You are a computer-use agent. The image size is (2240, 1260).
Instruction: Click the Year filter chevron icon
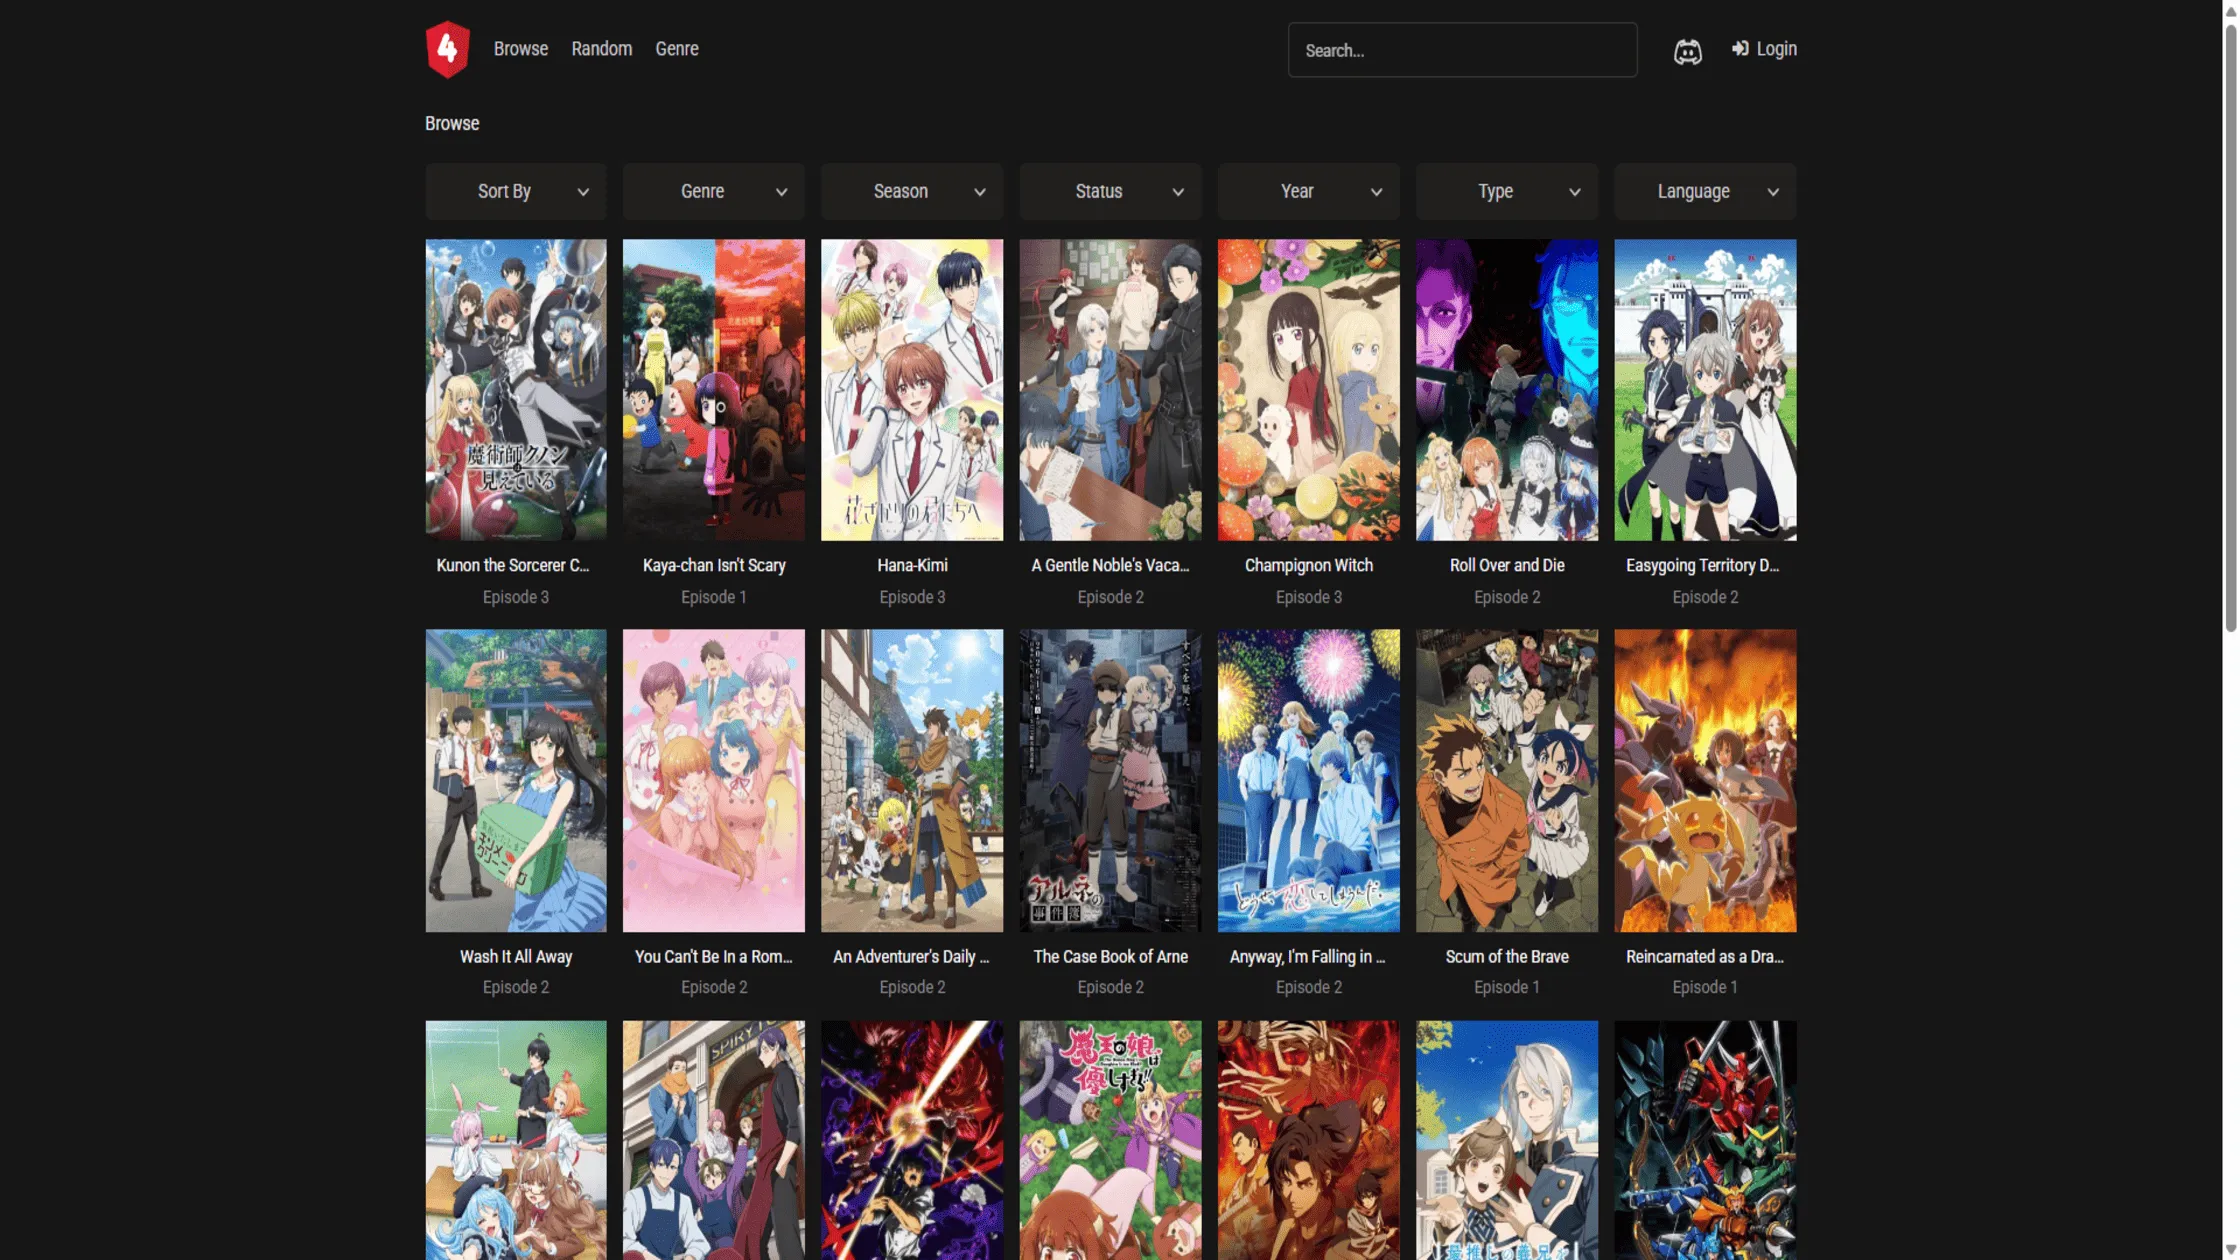(1376, 191)
